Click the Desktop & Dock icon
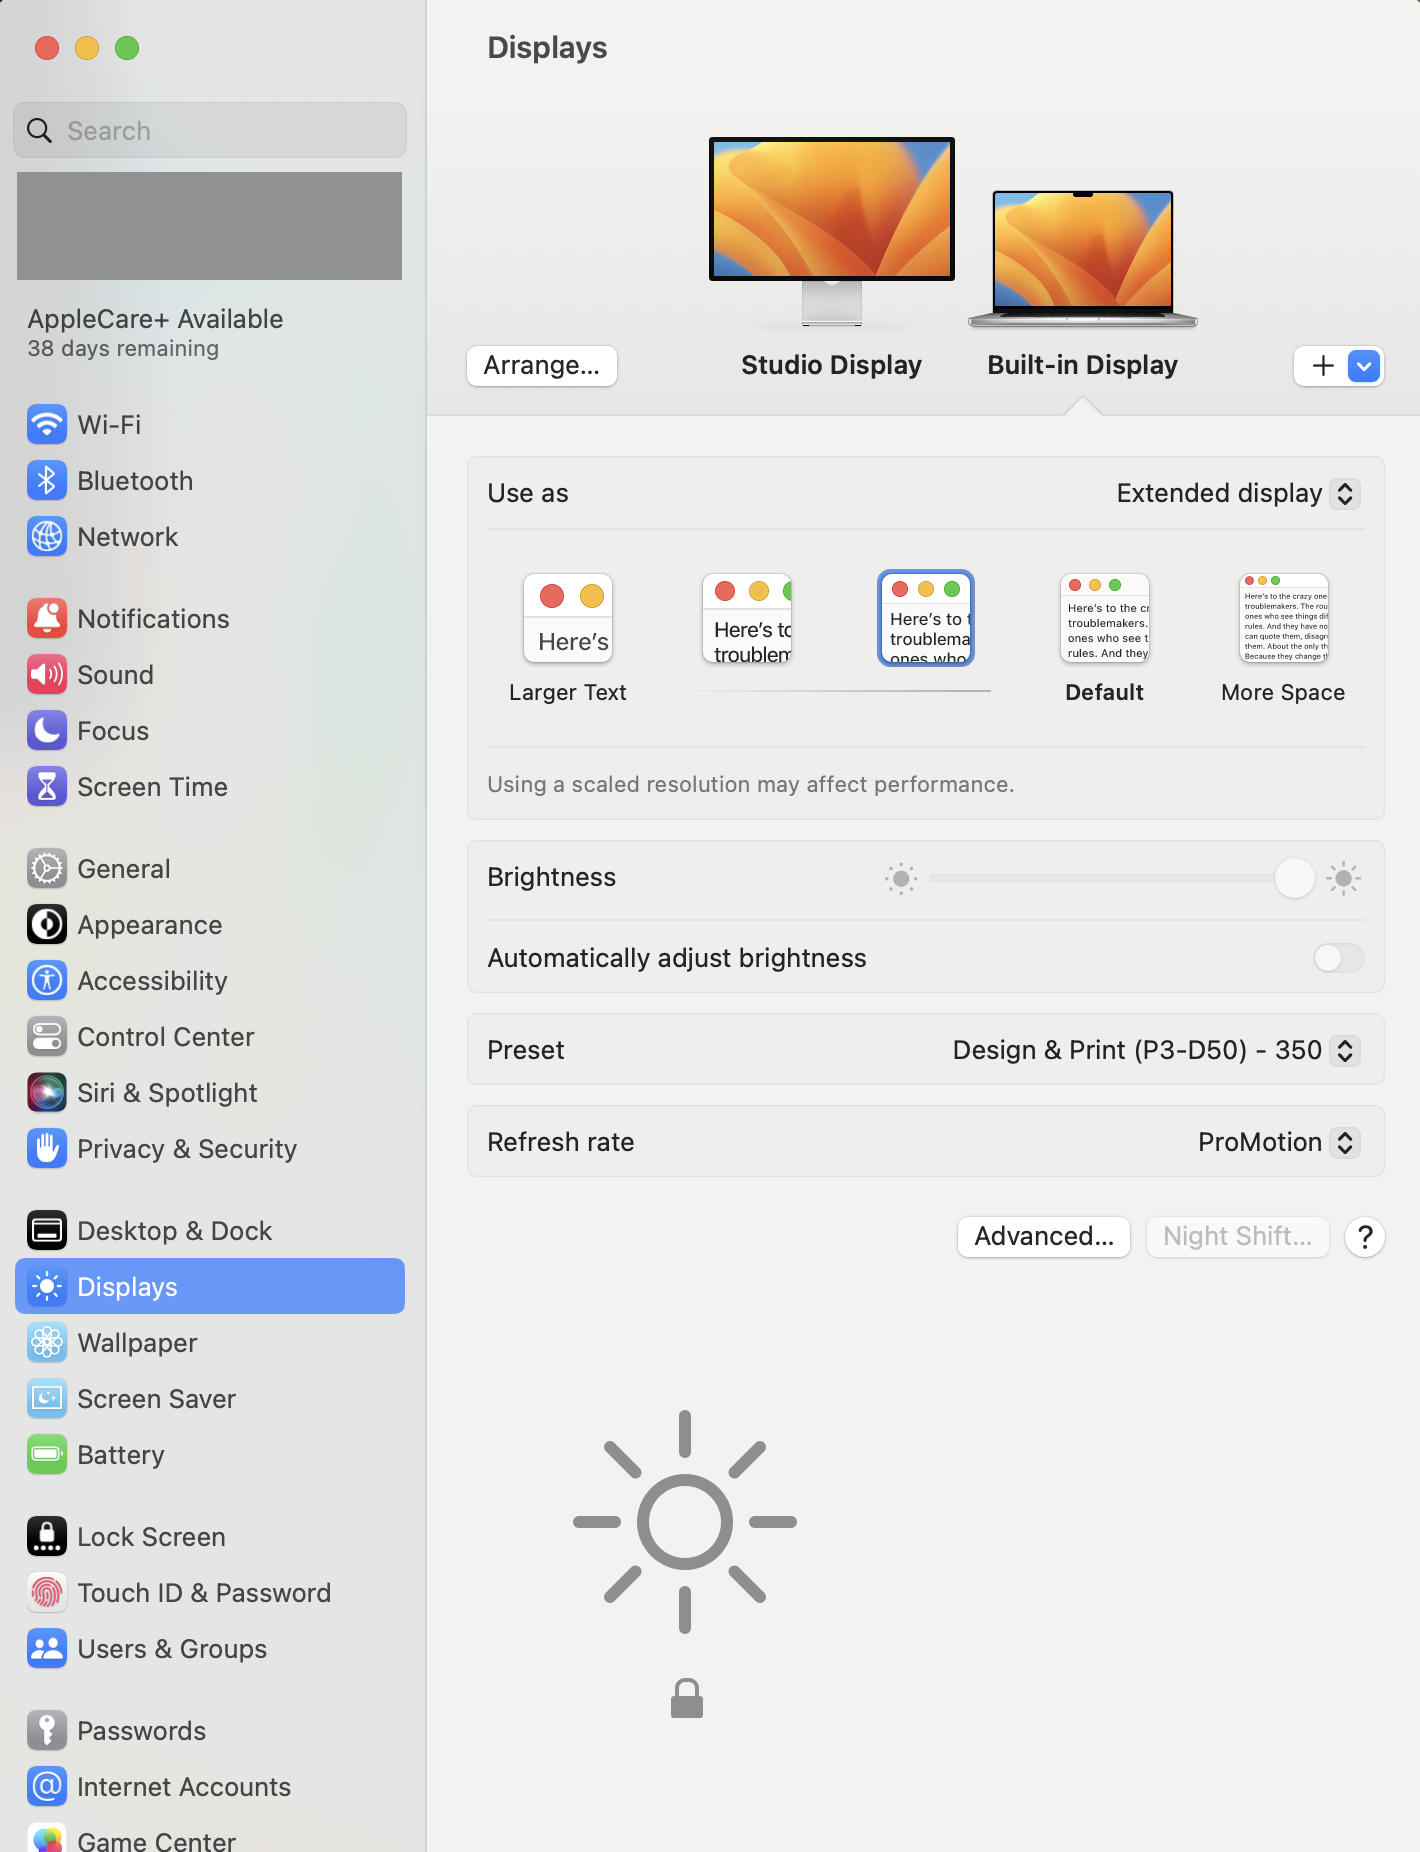This screenshot has width=1420, height=1852. click(x=47, y=1231)
